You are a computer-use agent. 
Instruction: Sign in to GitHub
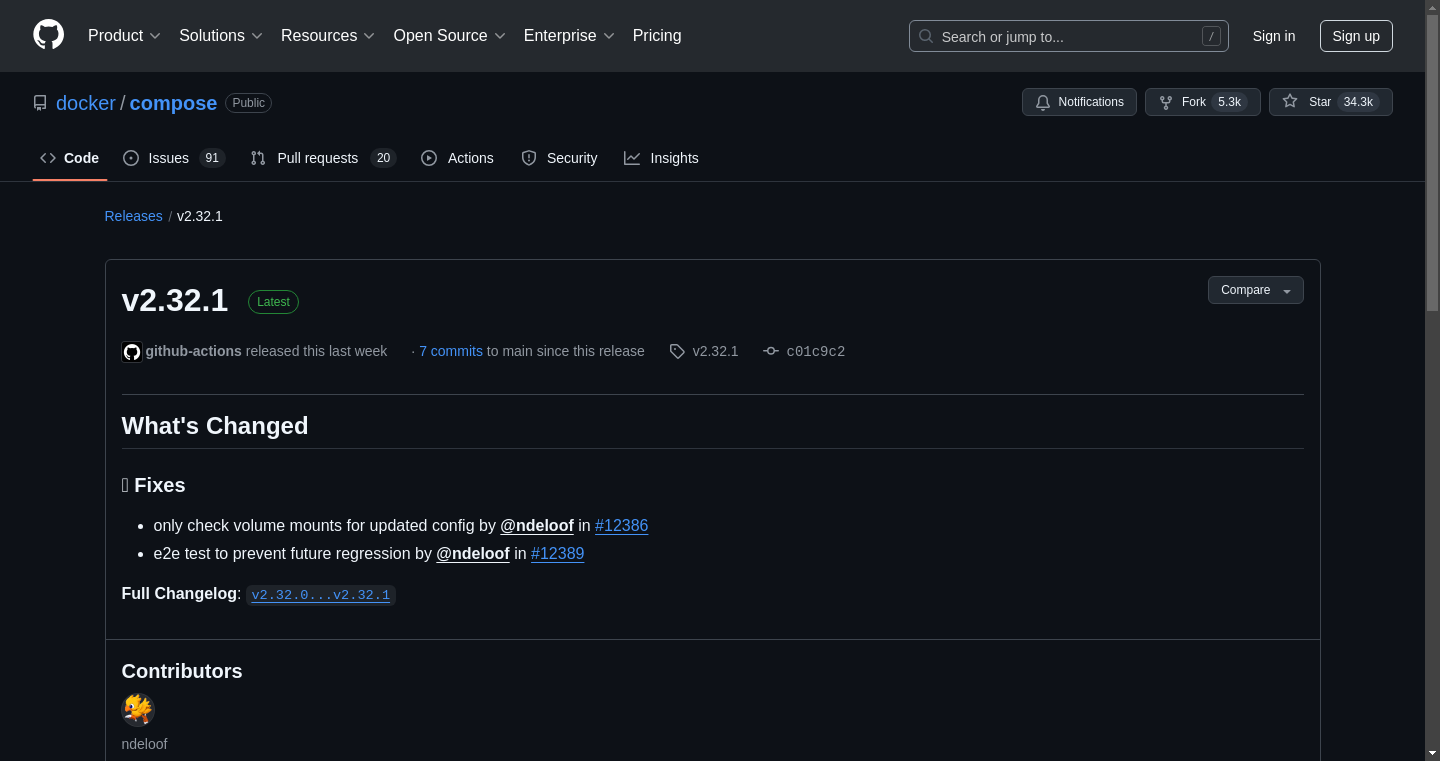(x=1274, y=36)
